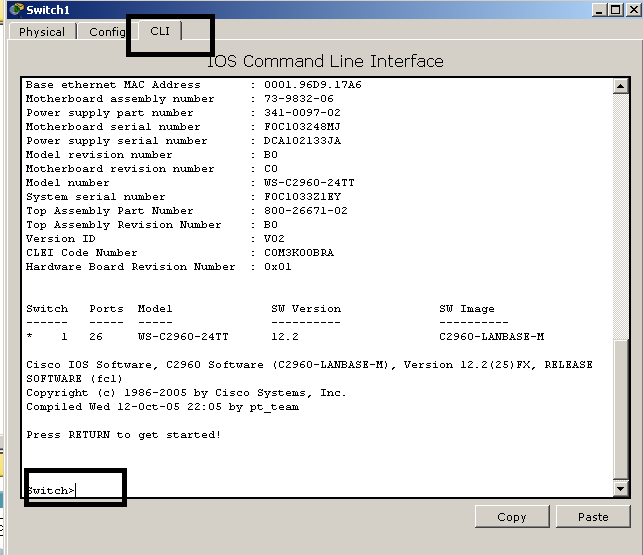Image resolution: width=643 pixels, height=555 pixels.
Task: Click the scrollbar down arrow
Action: coord(620,489)
